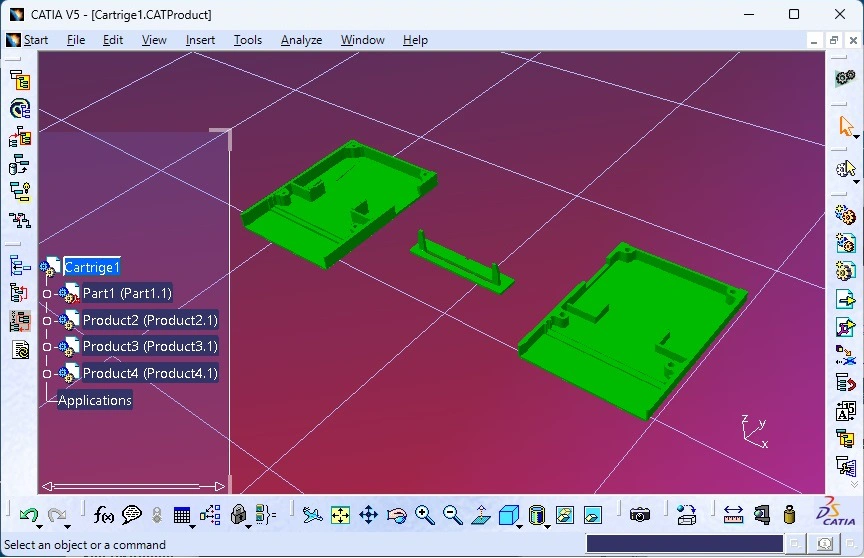The width and height of the screenshot is (864, 558).
Task: Open the Insert menu
Action: (x=200, y=40)
